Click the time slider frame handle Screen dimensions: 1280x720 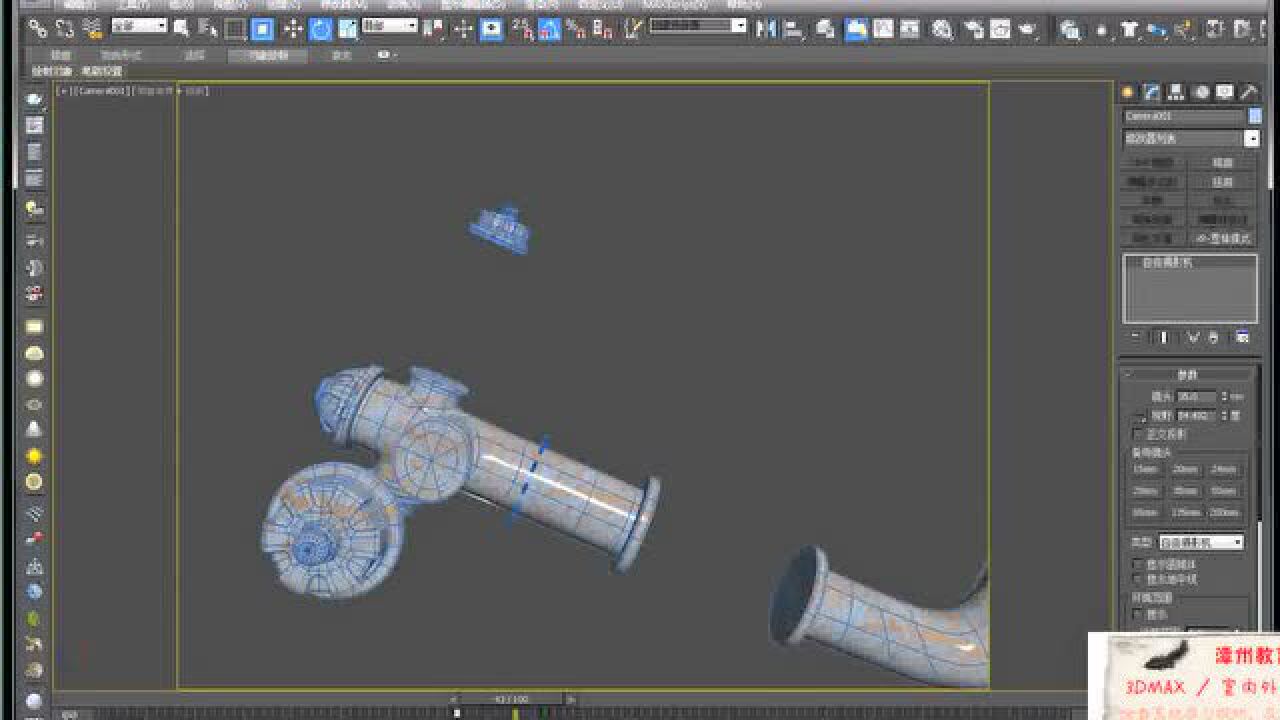[512, 699]
